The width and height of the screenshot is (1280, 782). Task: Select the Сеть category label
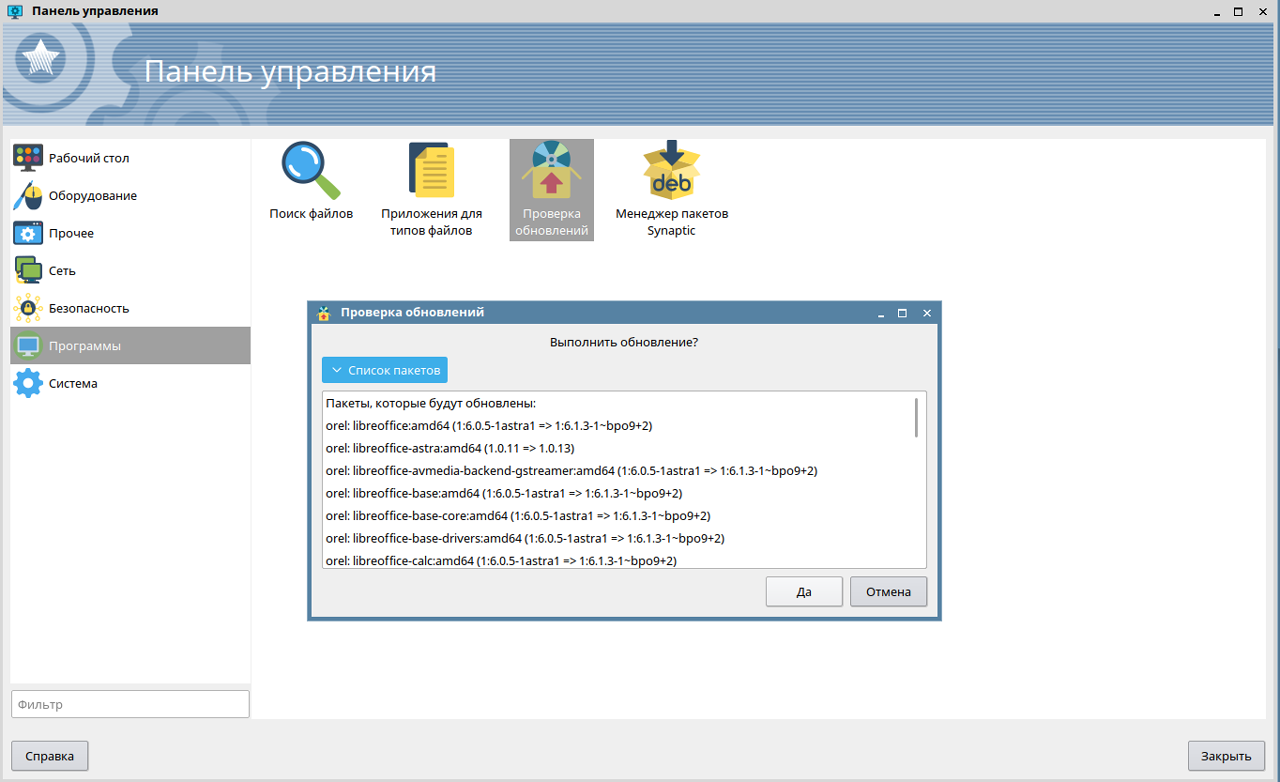click(62, 271)
